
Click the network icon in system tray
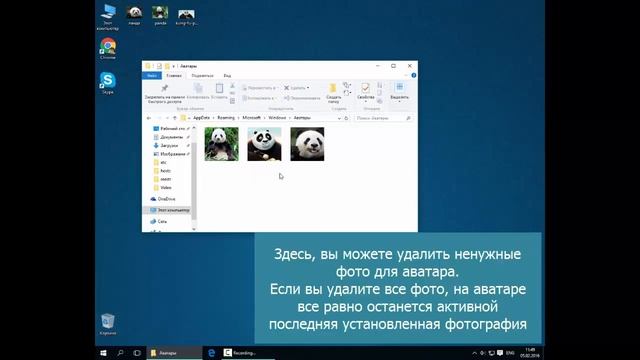491,353
